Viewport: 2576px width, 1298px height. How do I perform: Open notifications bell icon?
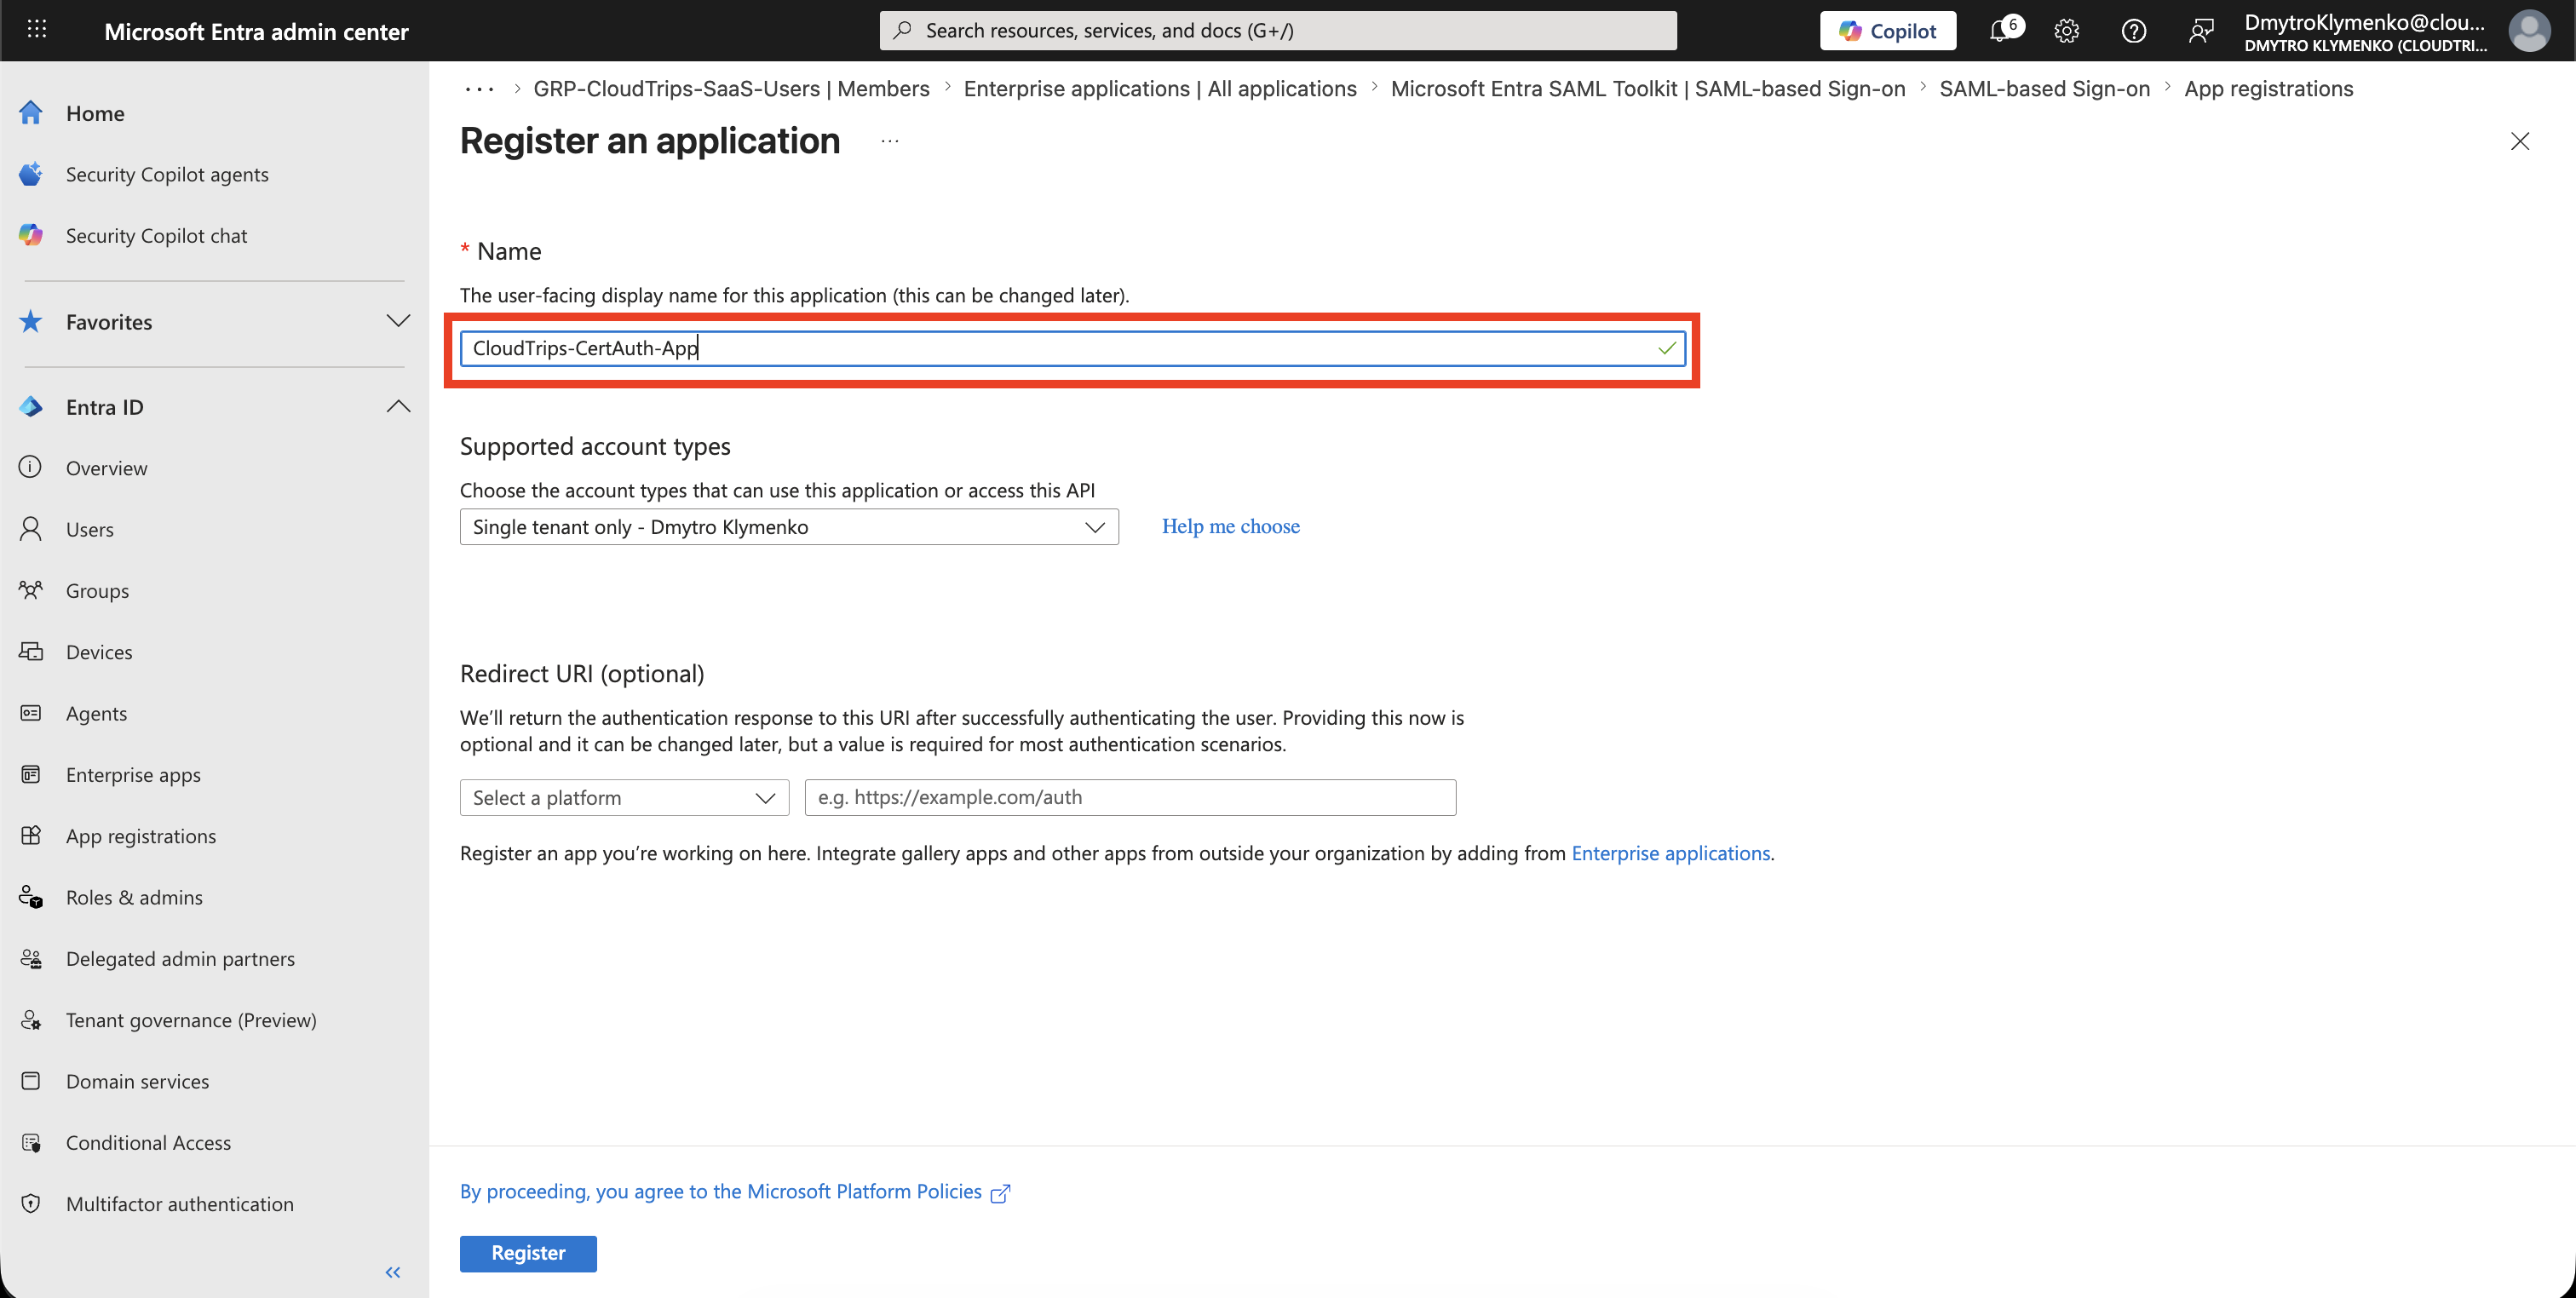[2001, 31]
